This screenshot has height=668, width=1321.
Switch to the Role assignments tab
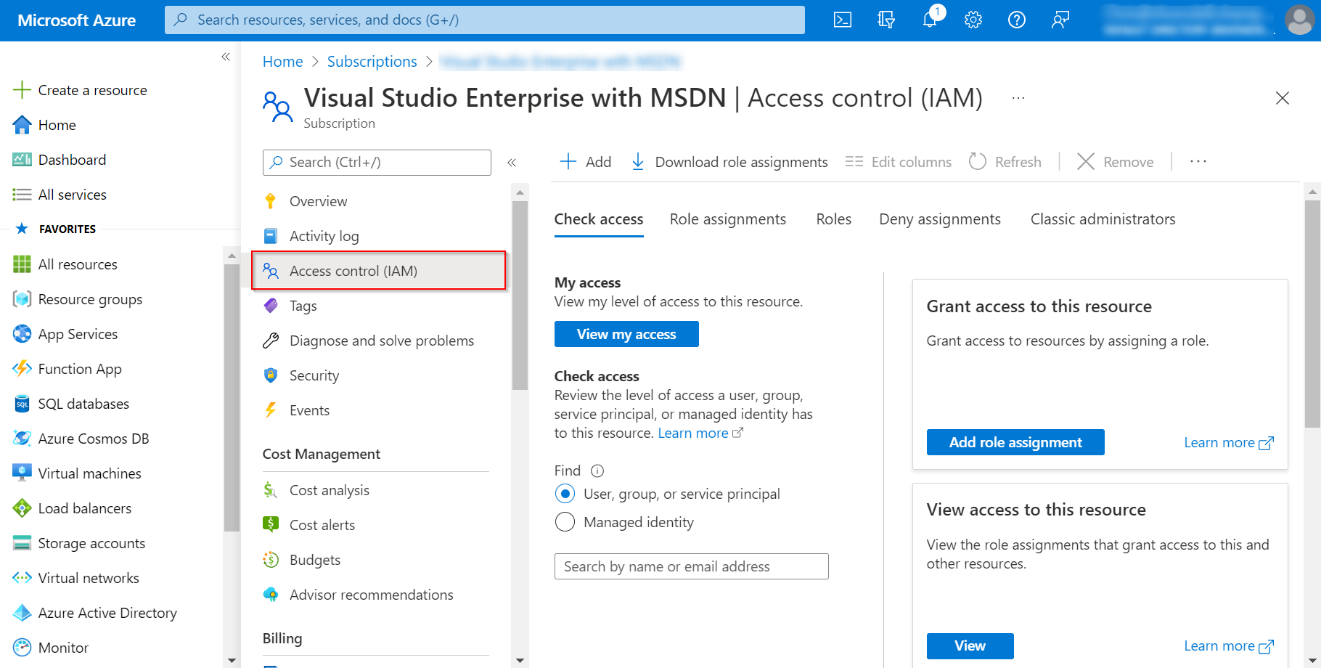click(x=728, y=218)
